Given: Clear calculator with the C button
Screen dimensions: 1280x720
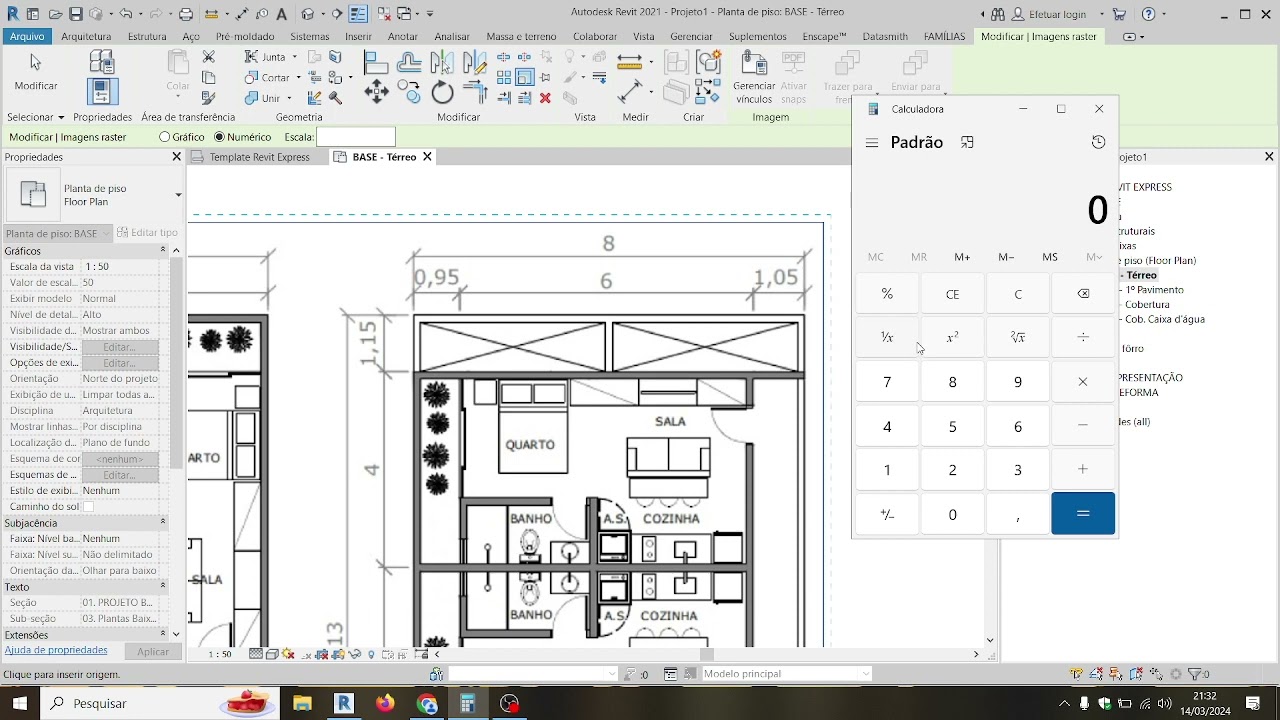Looking at the screenshot, I should pyautogui.click(x=1018, y=294).
